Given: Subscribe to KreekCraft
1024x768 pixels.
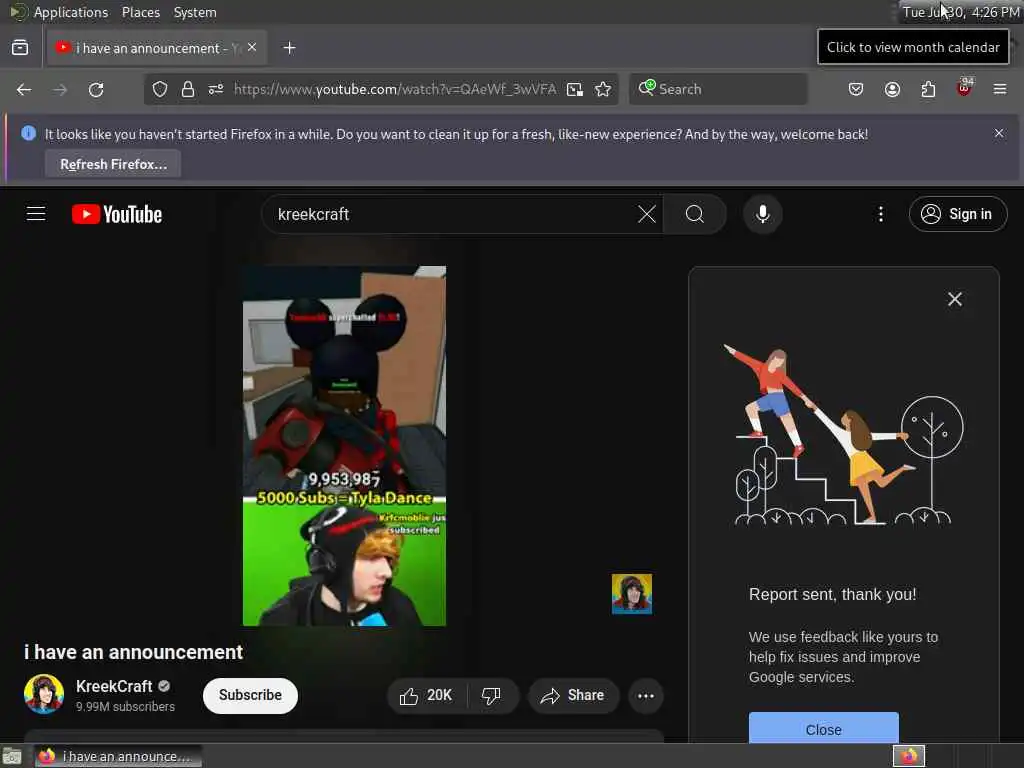Looking at the screenshot, I should [x=251, y=696].
